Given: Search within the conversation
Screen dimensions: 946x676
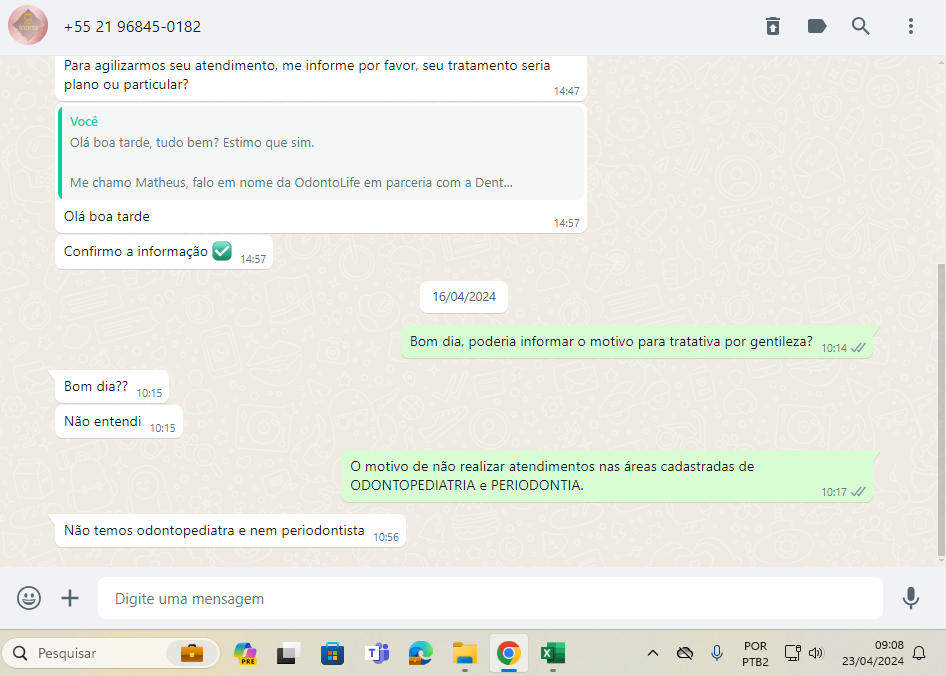Looking at the screenshot, I should [x=860, y=26].
